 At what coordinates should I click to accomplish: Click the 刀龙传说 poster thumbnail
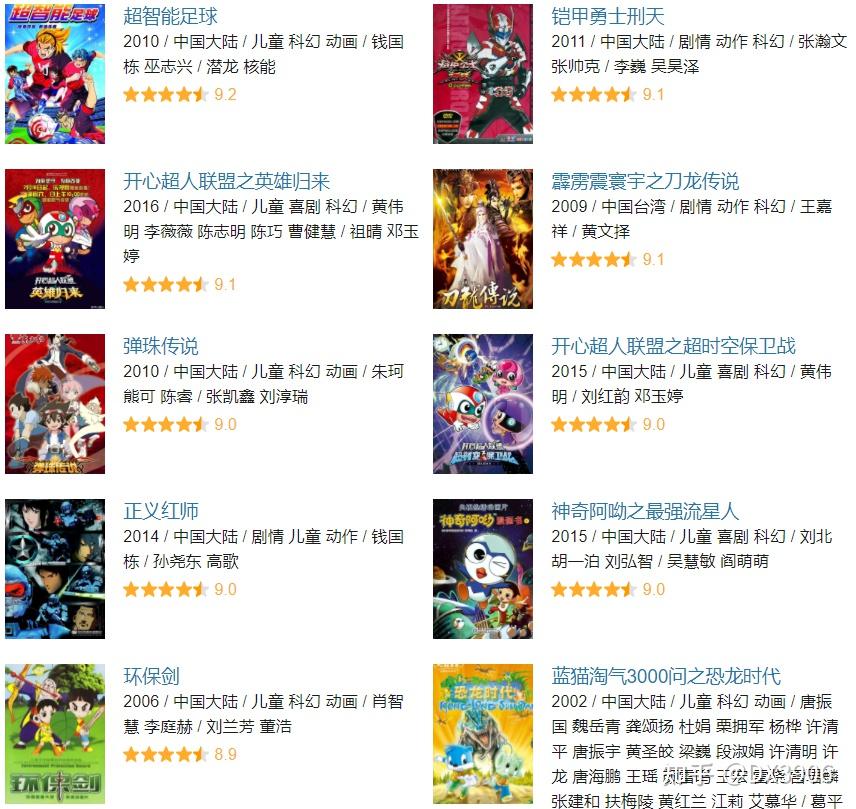click(483, 239)
